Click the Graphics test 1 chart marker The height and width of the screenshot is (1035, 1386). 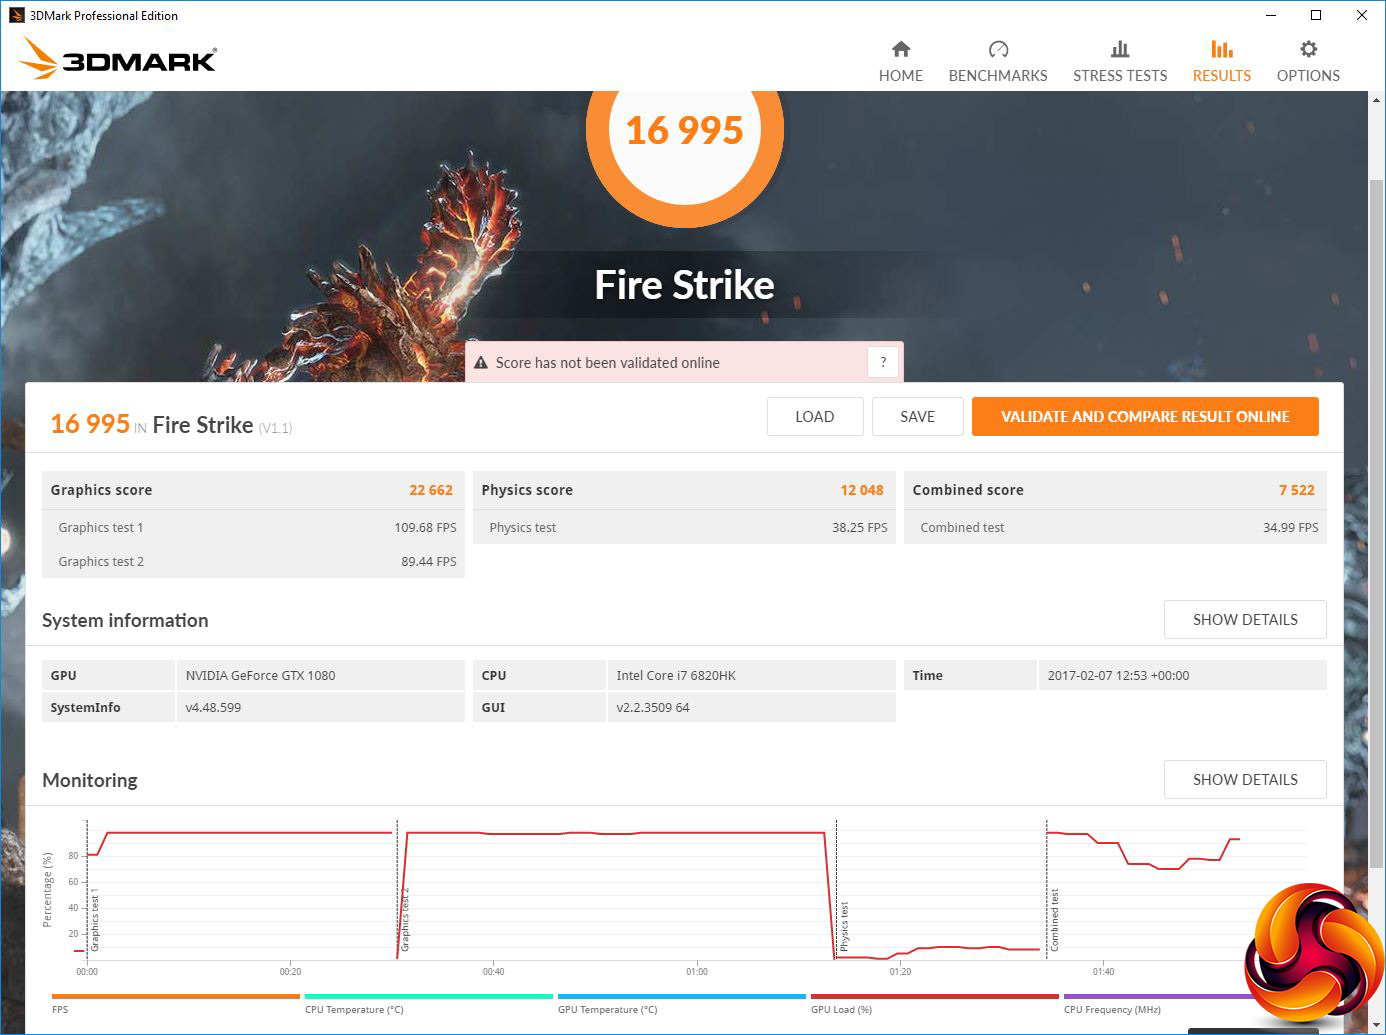click(x=95, y=922)
